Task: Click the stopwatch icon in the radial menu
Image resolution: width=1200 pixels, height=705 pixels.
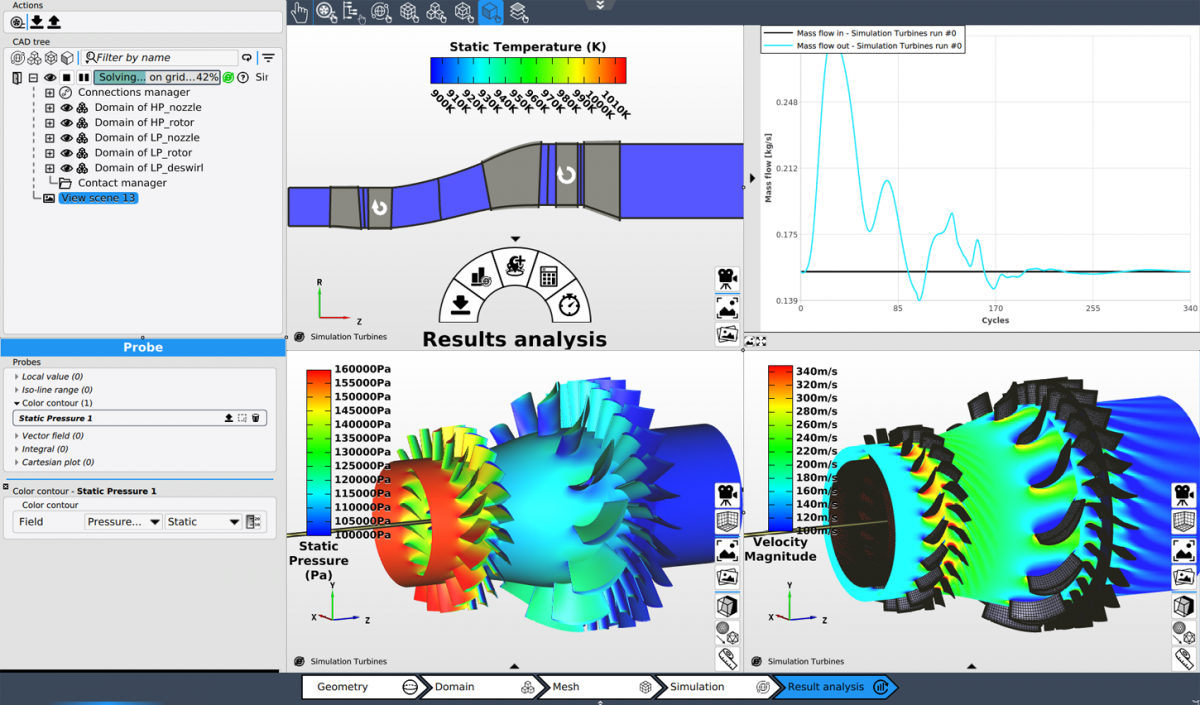Action: [x=569, y=303]
